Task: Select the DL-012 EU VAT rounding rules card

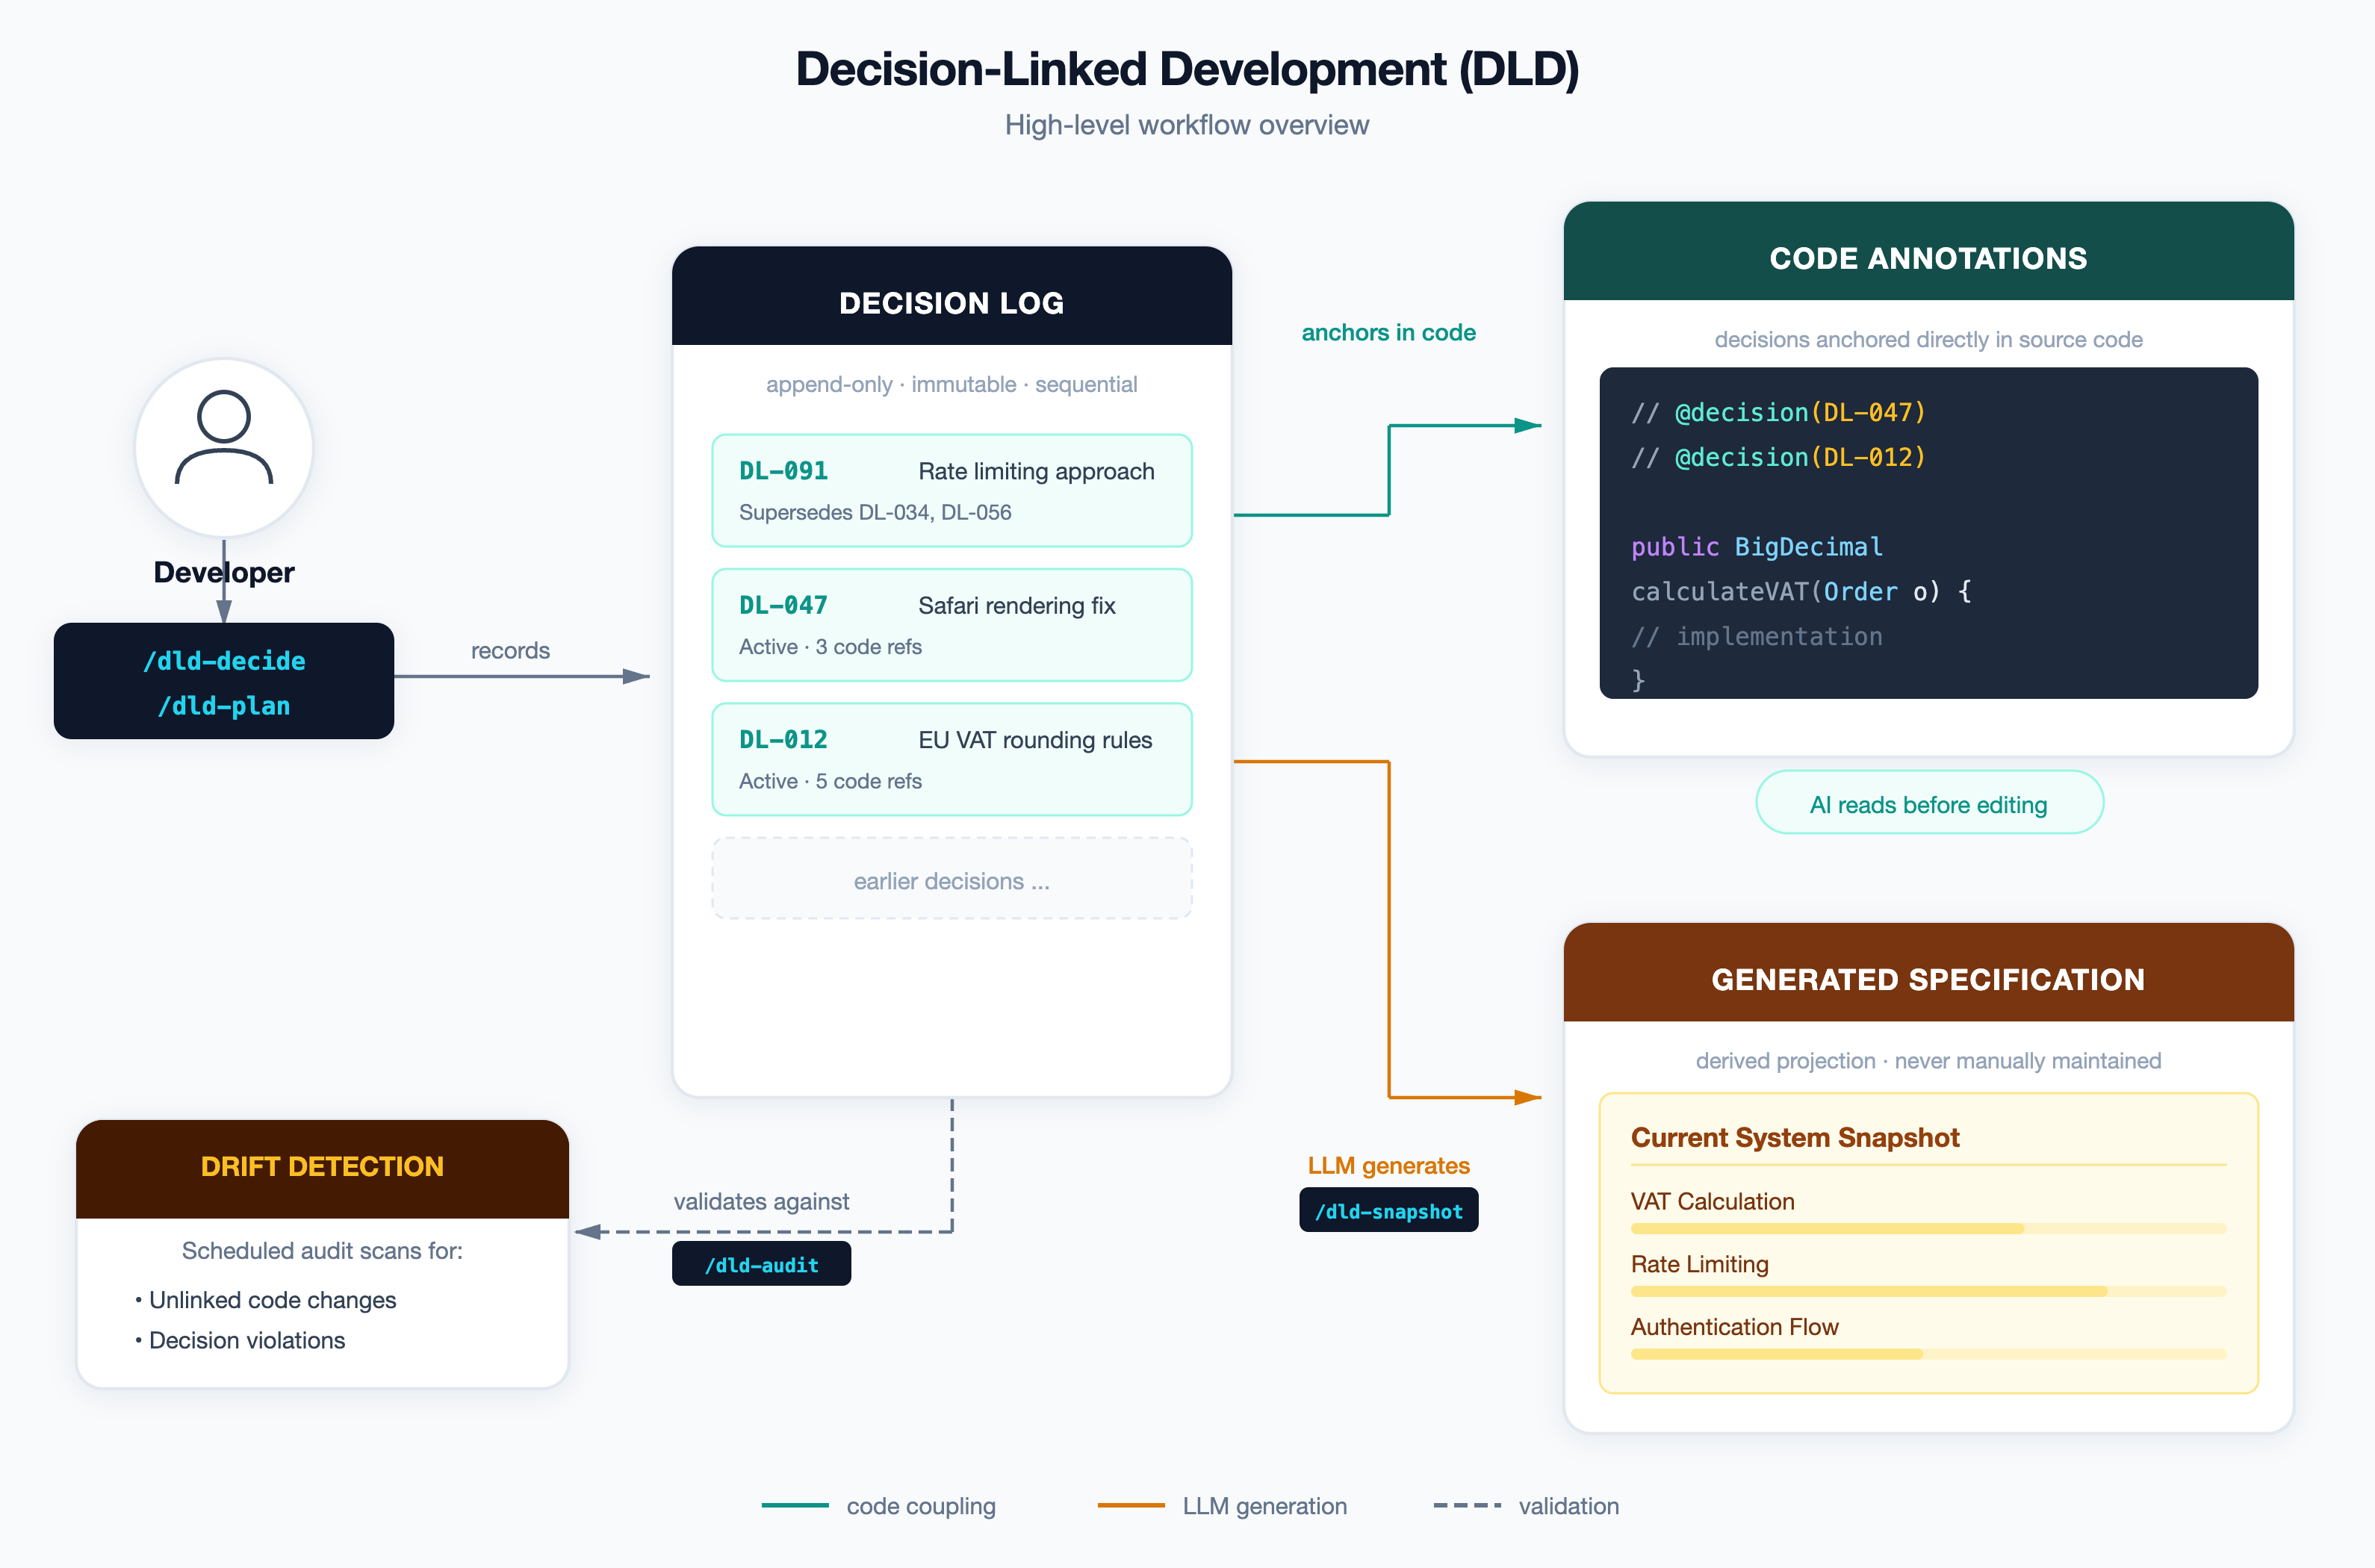Action: [x=951, y=759]
